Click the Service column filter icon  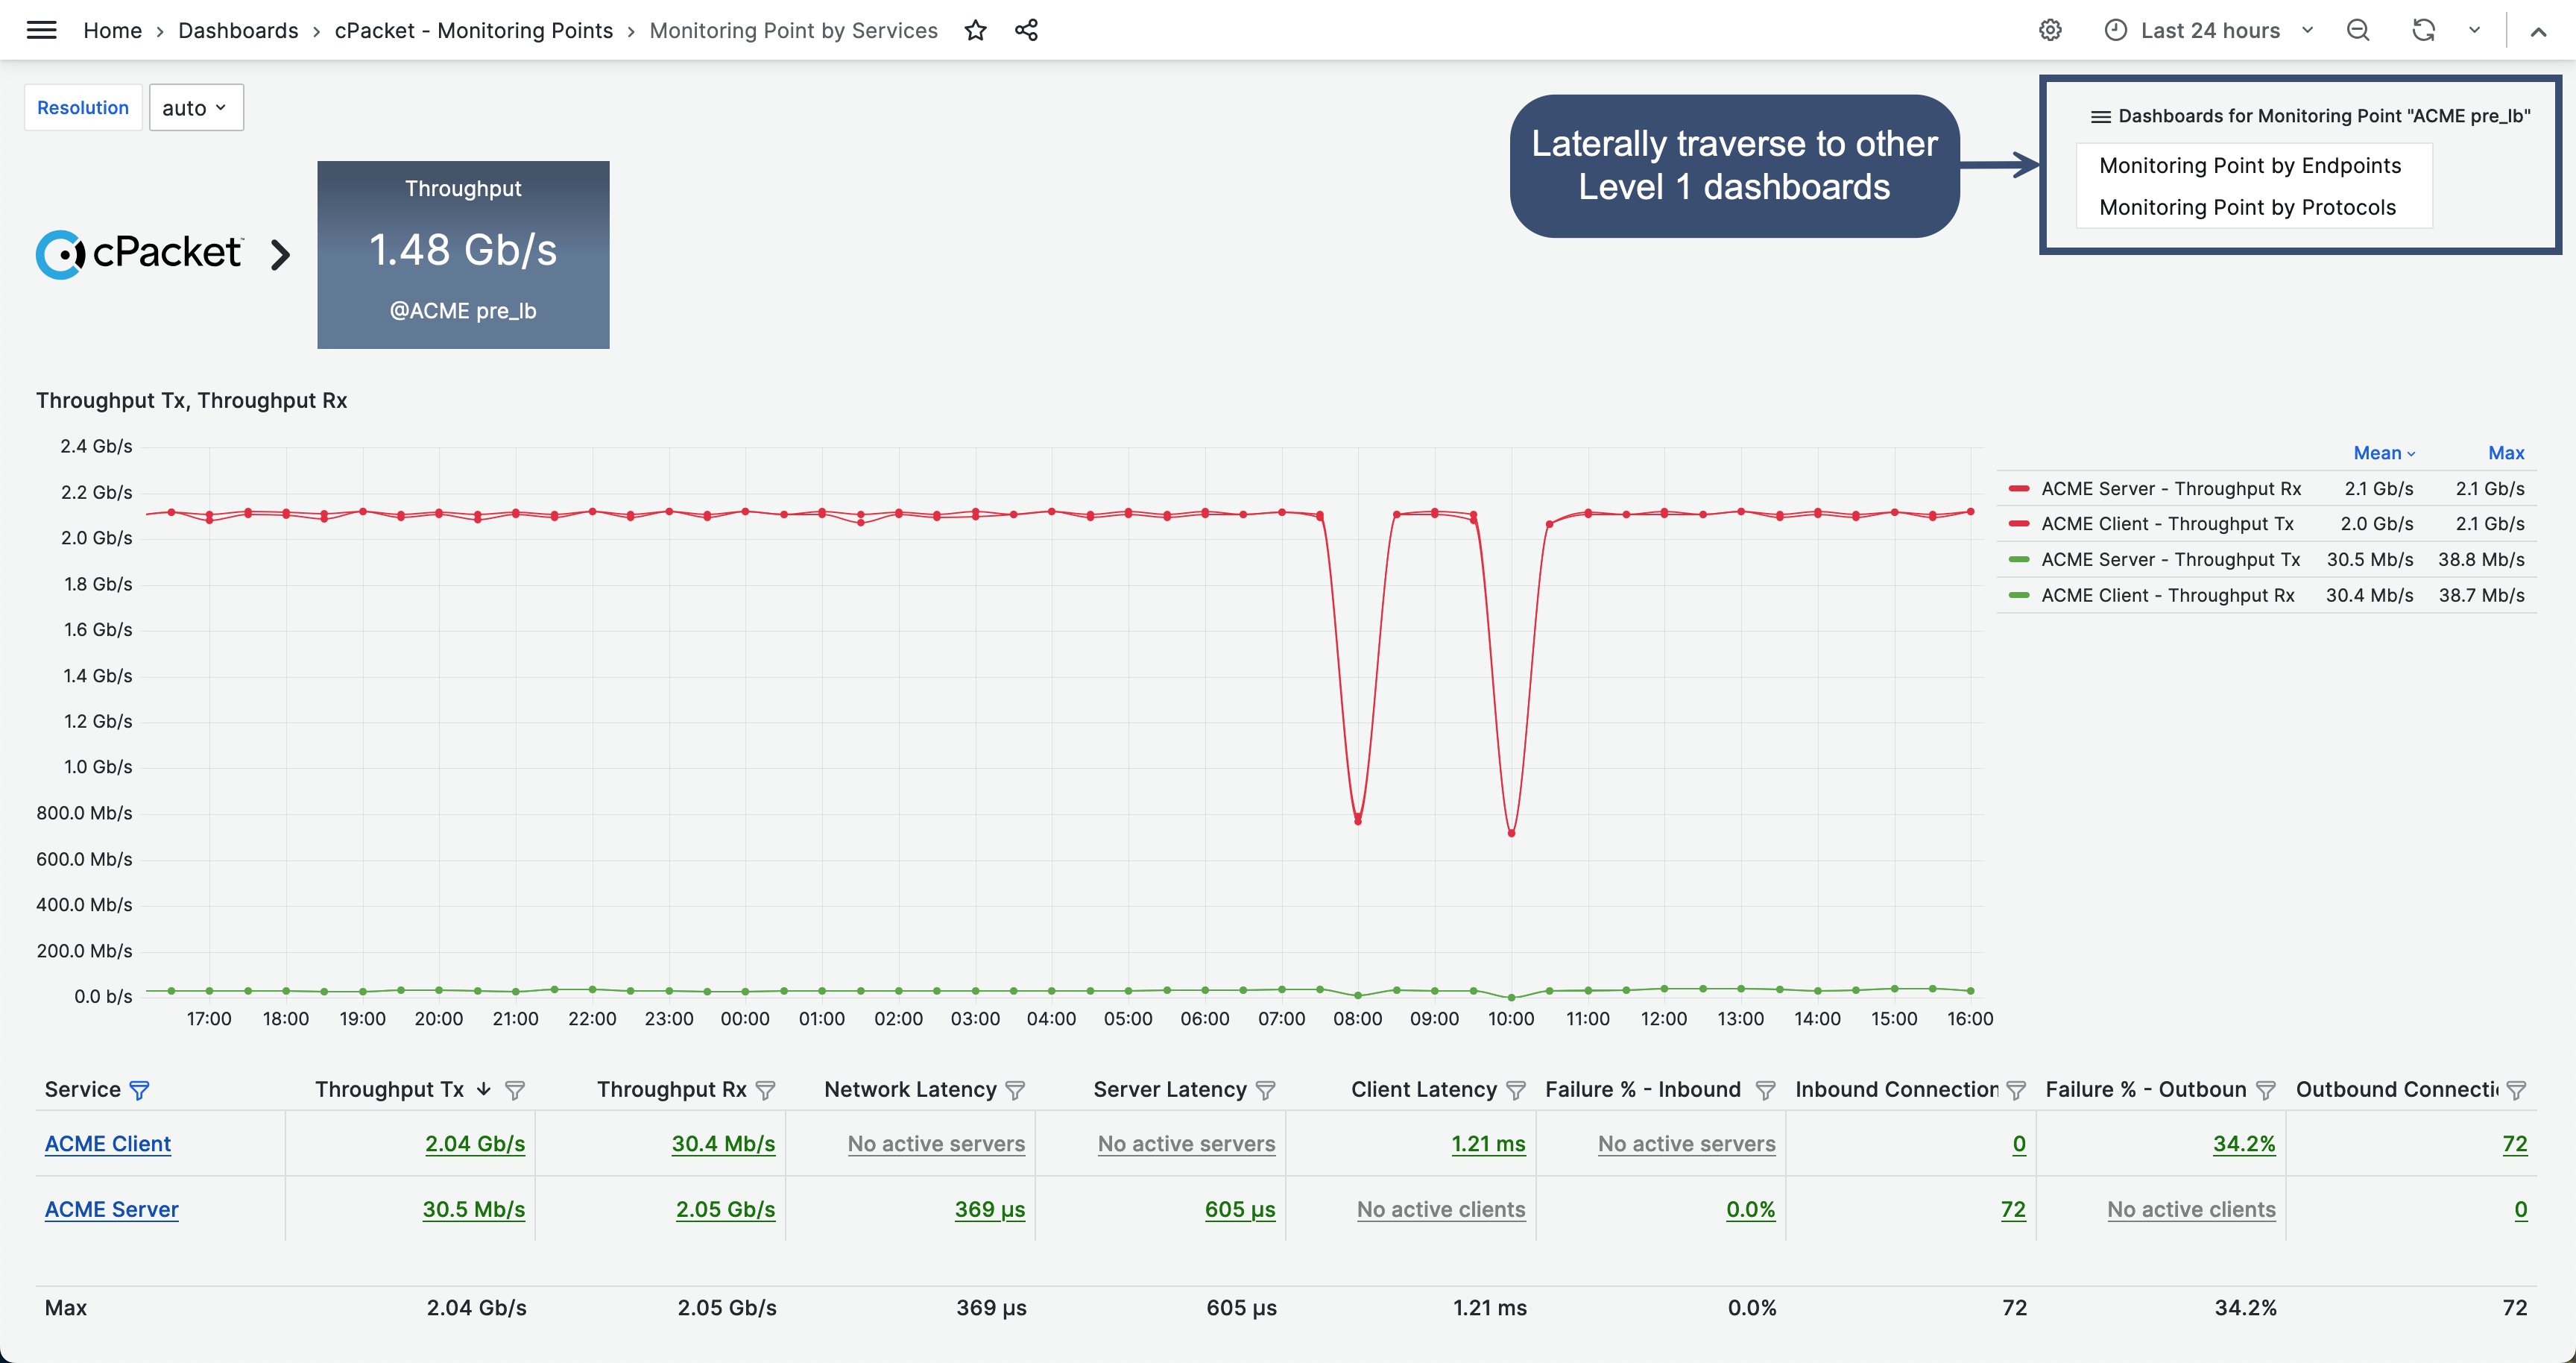point(140,1090)
